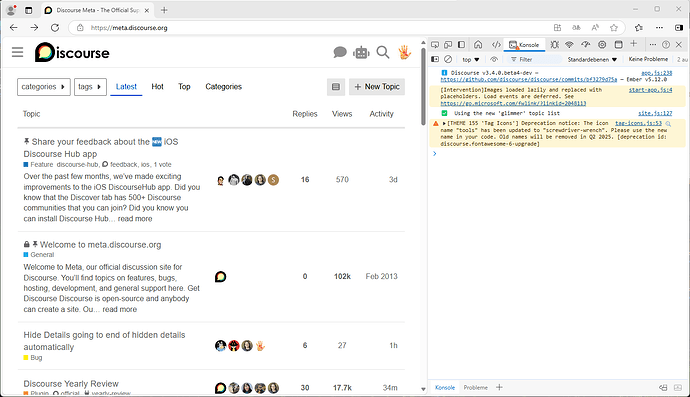Screen dimensions: 690x397
Task: Open the start-app.js:4 source link
Action: (x=650, y=90)
